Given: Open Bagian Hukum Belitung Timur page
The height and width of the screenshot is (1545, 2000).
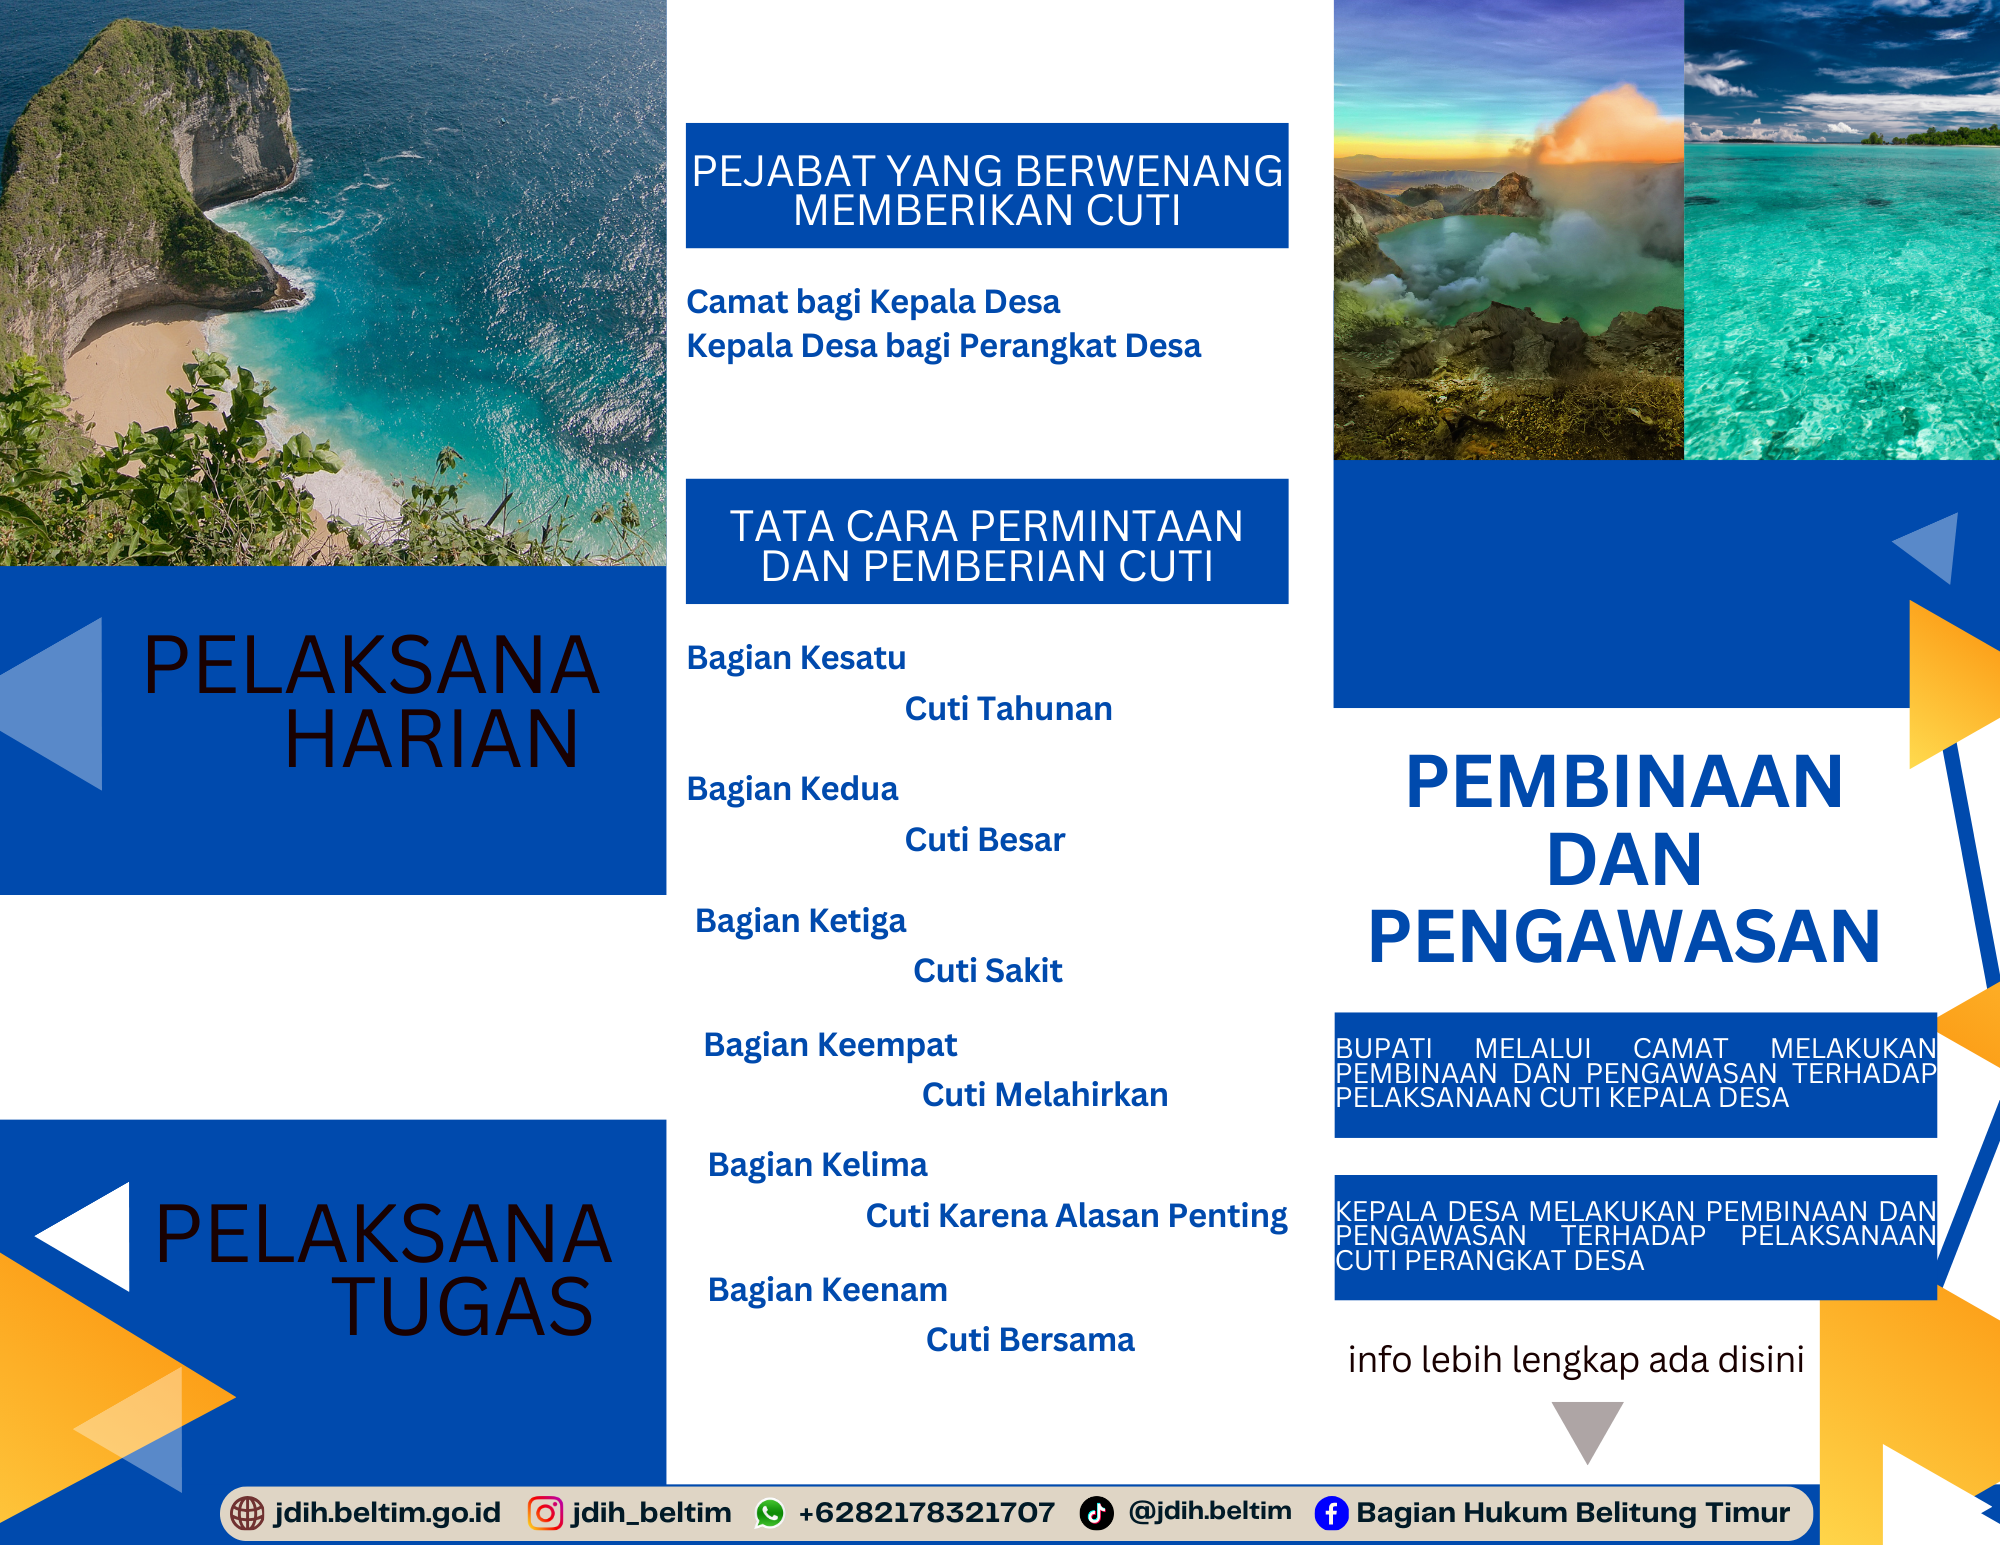Looking at the screenshot, I should point(1573,1512).
